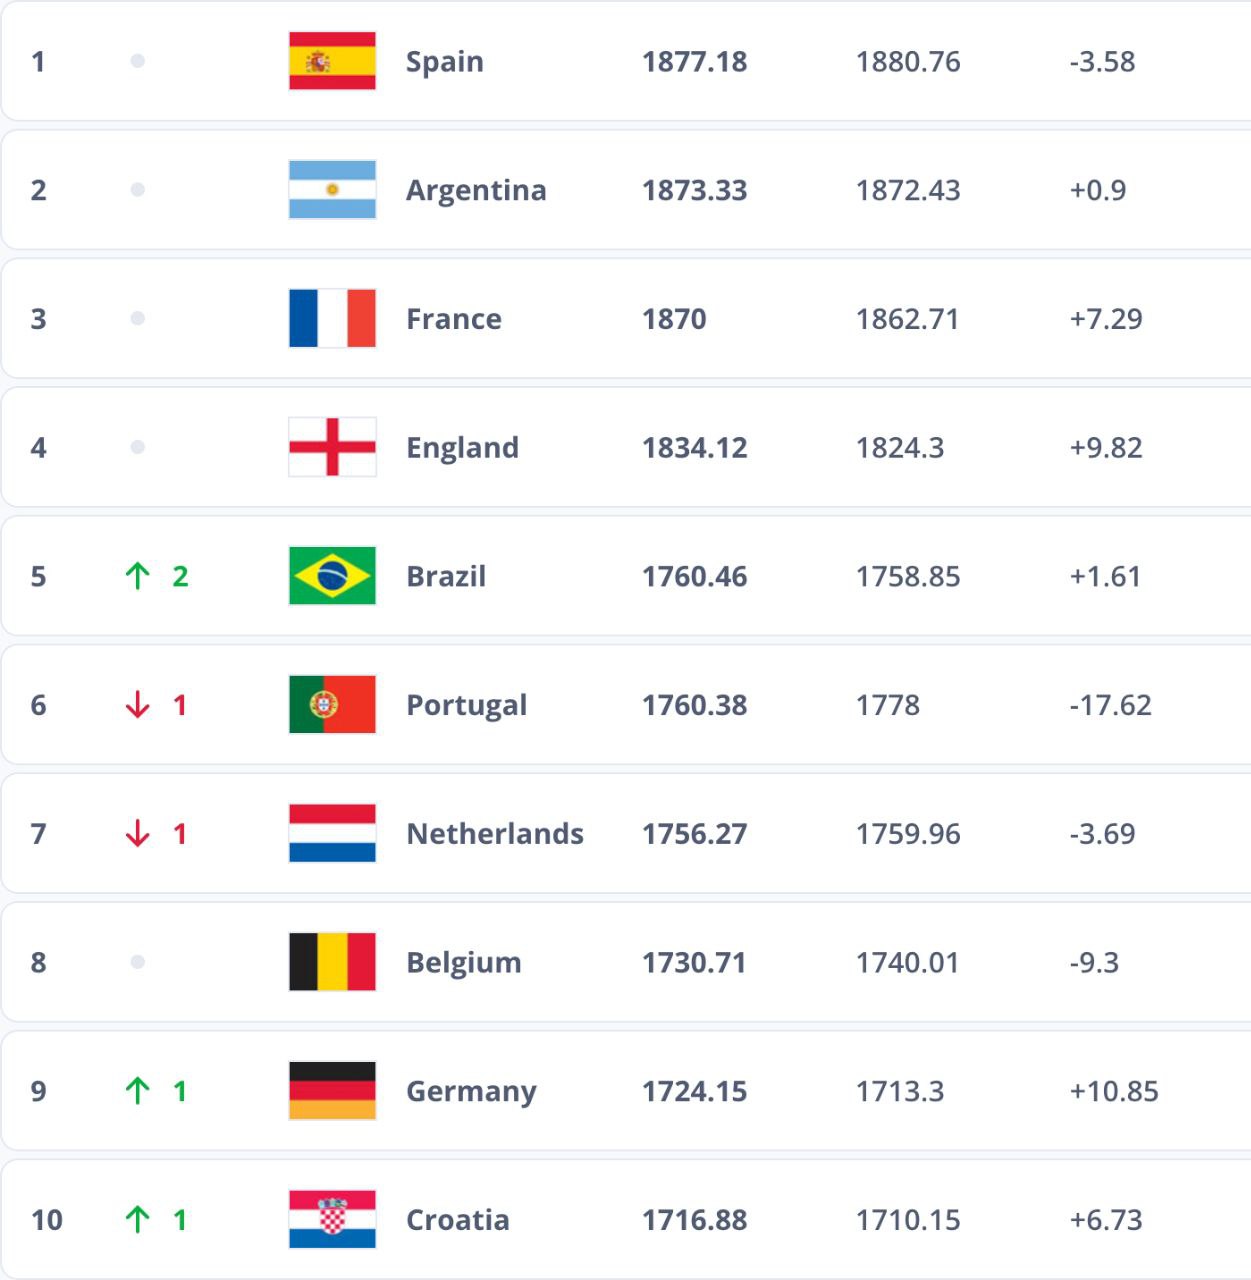Click the Netherlands ranking row number 7
This screenshot has width=1251, height=1280.
[x=38, y=834]
